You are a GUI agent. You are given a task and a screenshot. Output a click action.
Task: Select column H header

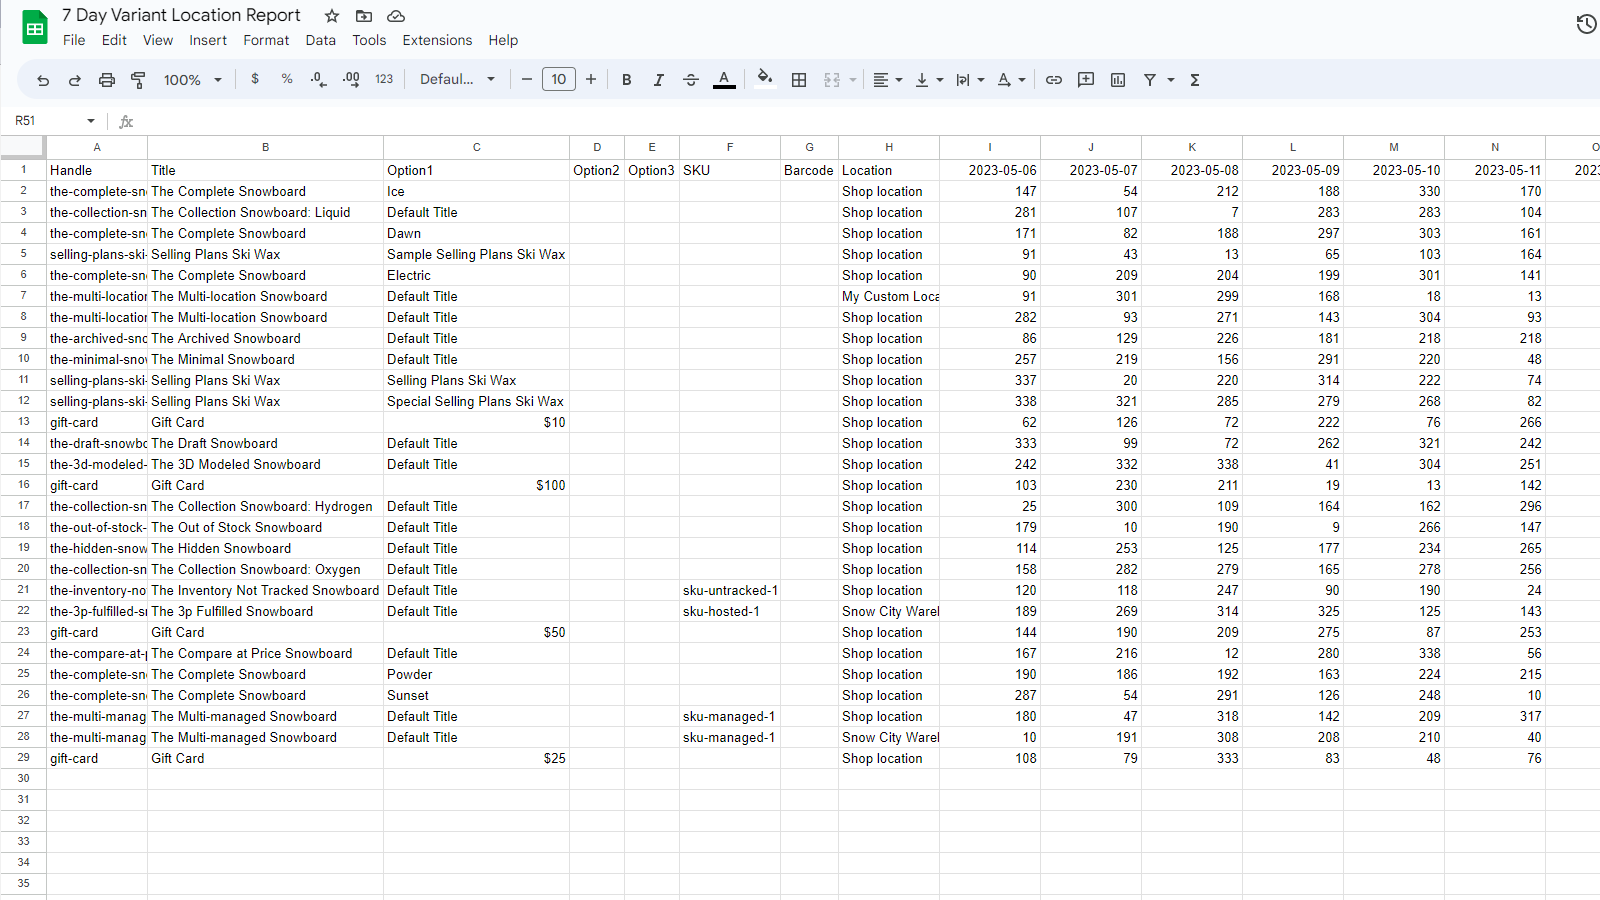click(889, 147)
